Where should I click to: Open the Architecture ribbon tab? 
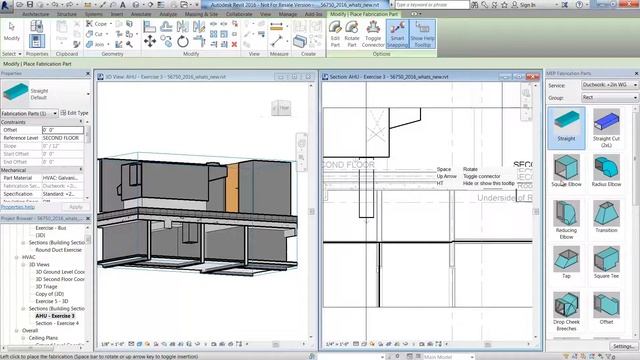point(36,14)
